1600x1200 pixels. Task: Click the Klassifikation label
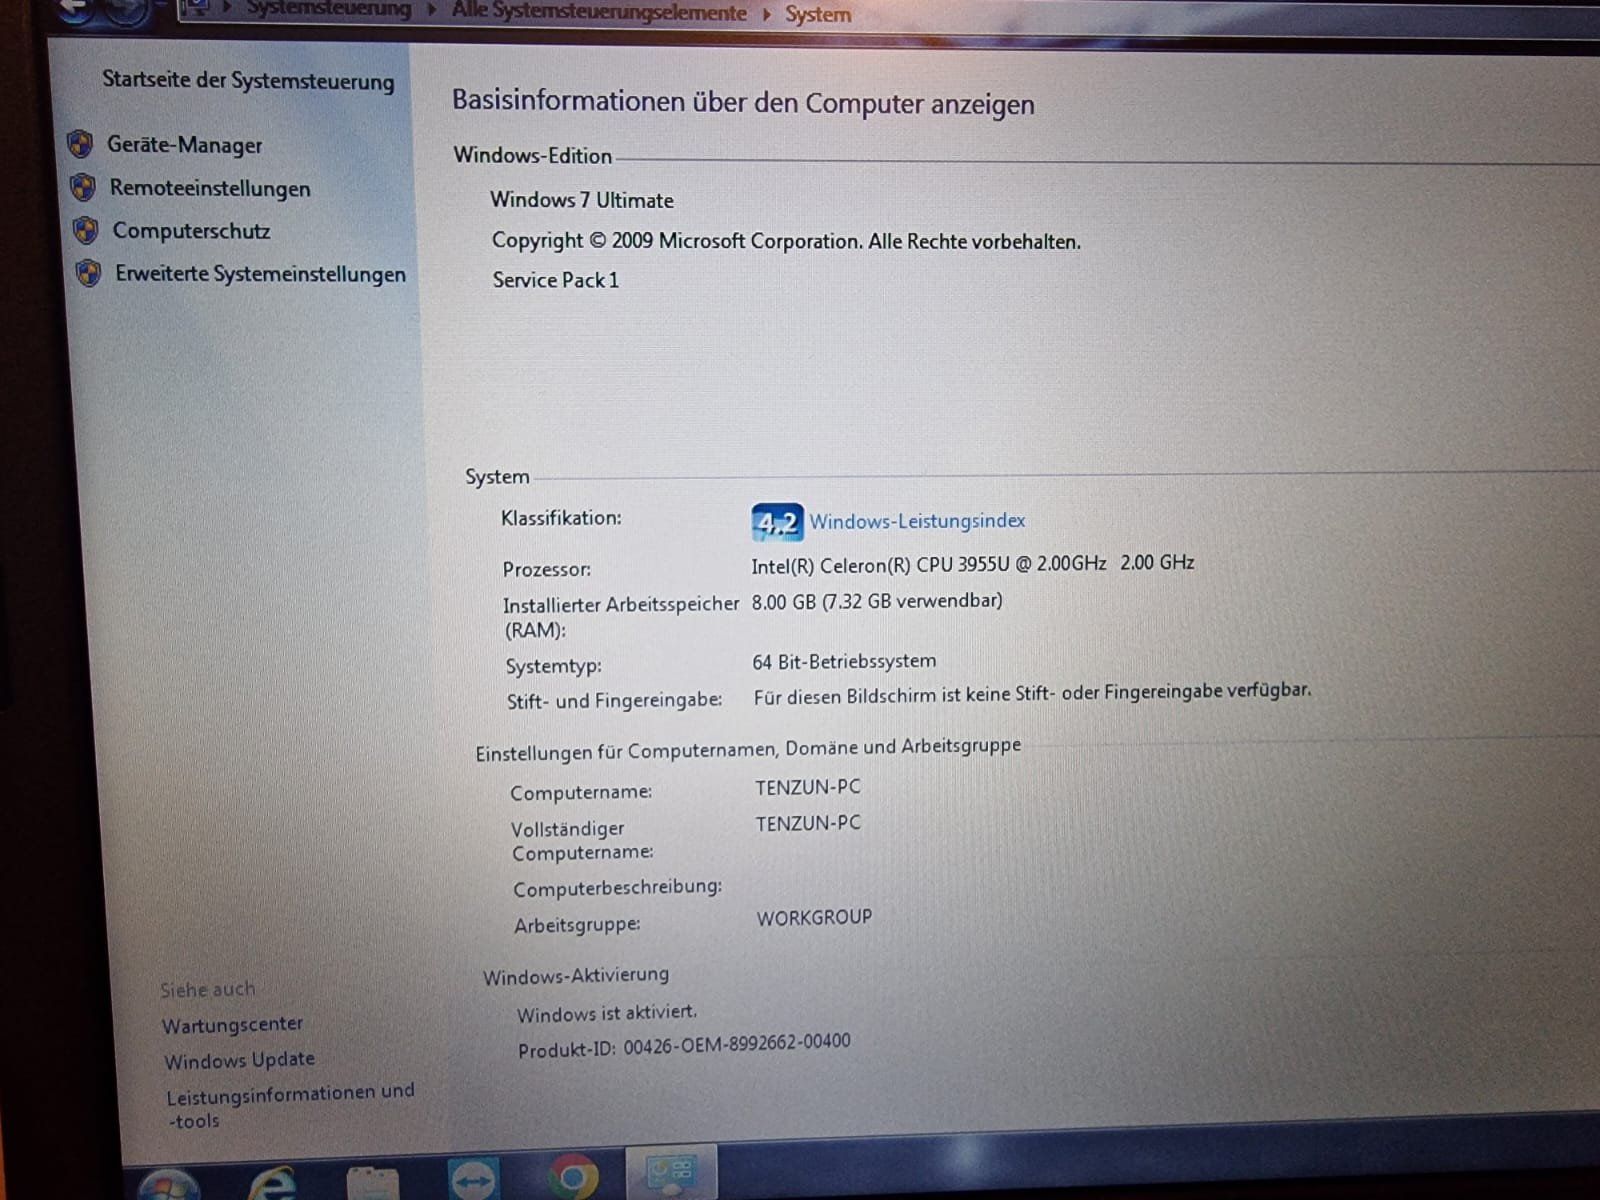click(561, 518)
